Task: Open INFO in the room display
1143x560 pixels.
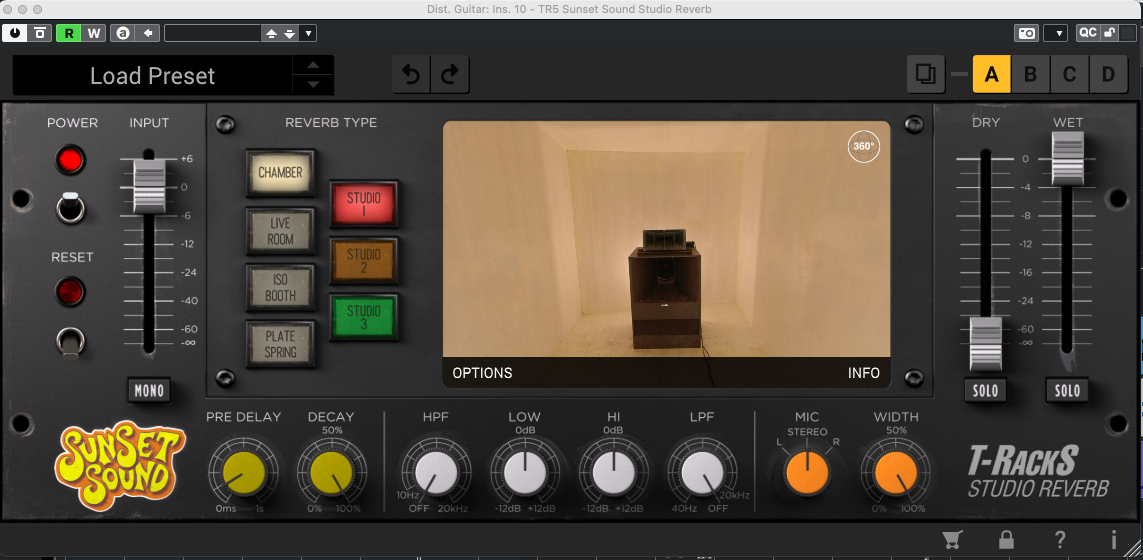Action: tap(863, 373)
